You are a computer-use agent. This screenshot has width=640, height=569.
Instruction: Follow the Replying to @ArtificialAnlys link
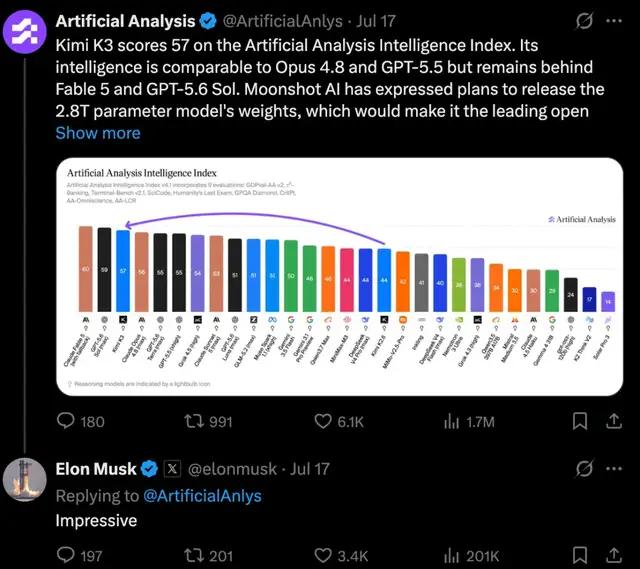[x=202, y=496]
